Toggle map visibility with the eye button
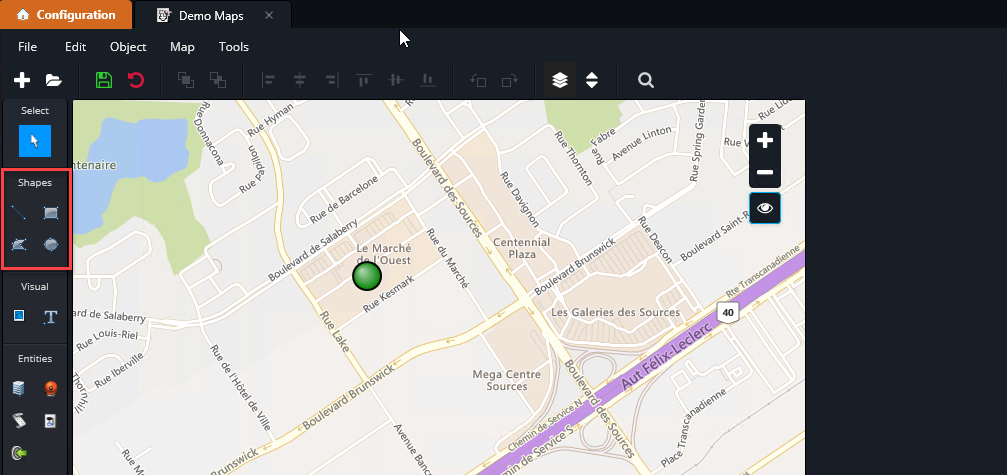The height and width of the screenshot is (475, 1007). tap(765, 208)
